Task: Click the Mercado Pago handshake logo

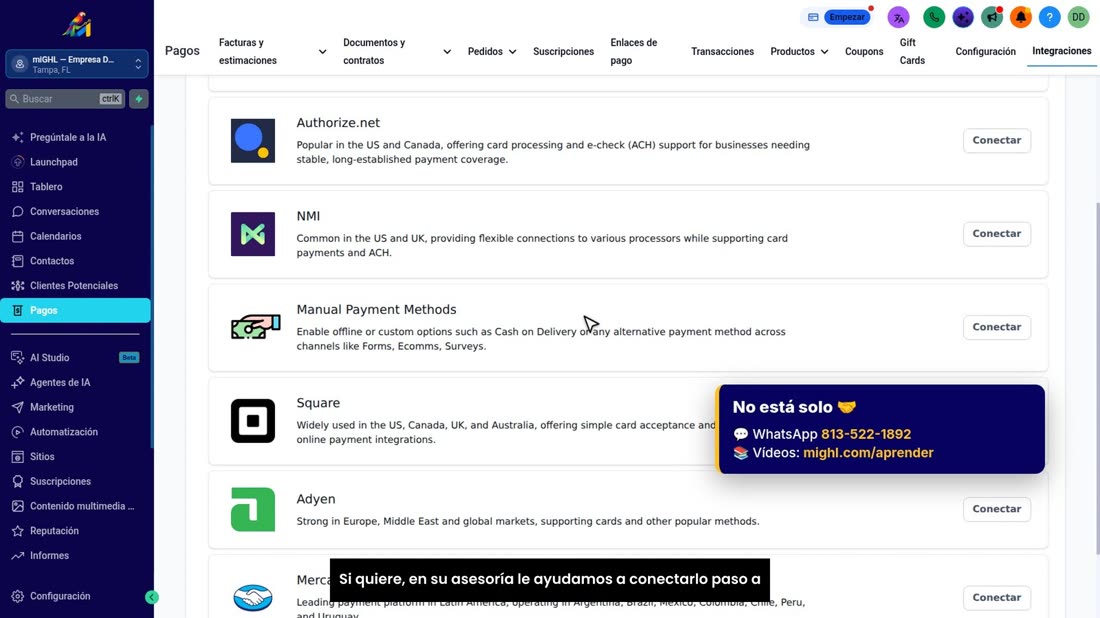Action: click(253, 598)
